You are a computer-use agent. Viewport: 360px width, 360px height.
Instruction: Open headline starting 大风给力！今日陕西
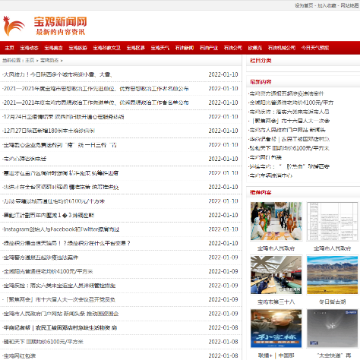(x=57, y=75)
